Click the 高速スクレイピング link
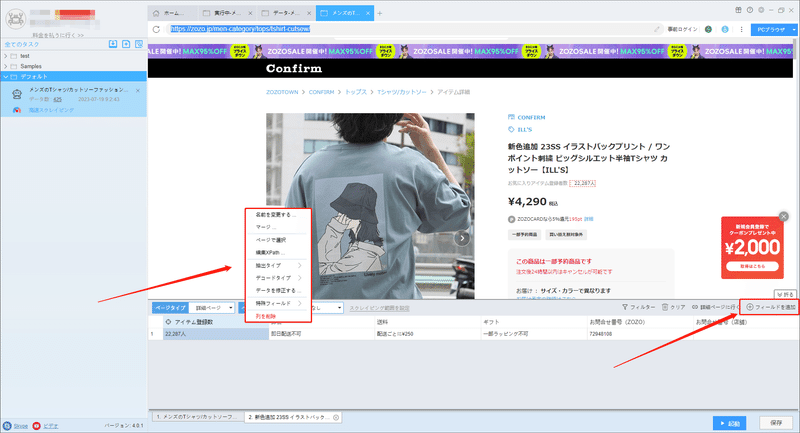800x433 pixels. point(51,110)
